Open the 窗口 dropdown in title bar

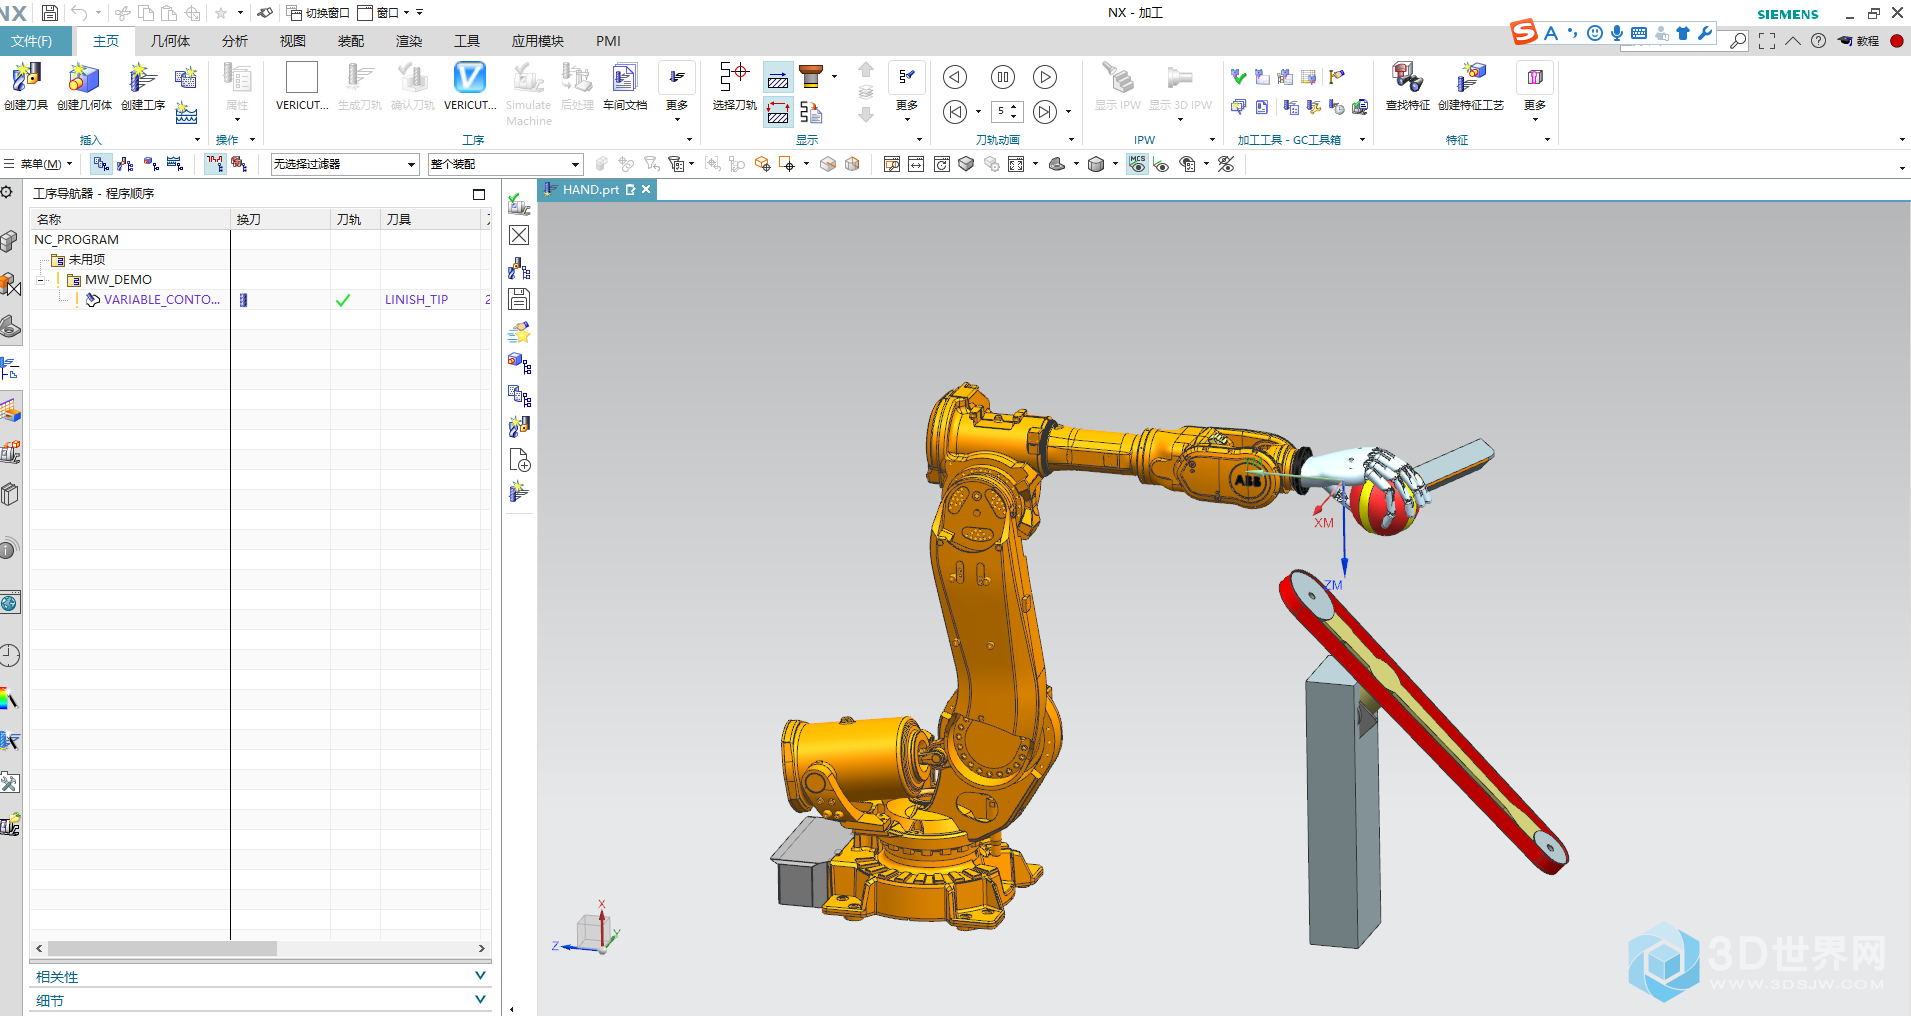pos(383,13)
